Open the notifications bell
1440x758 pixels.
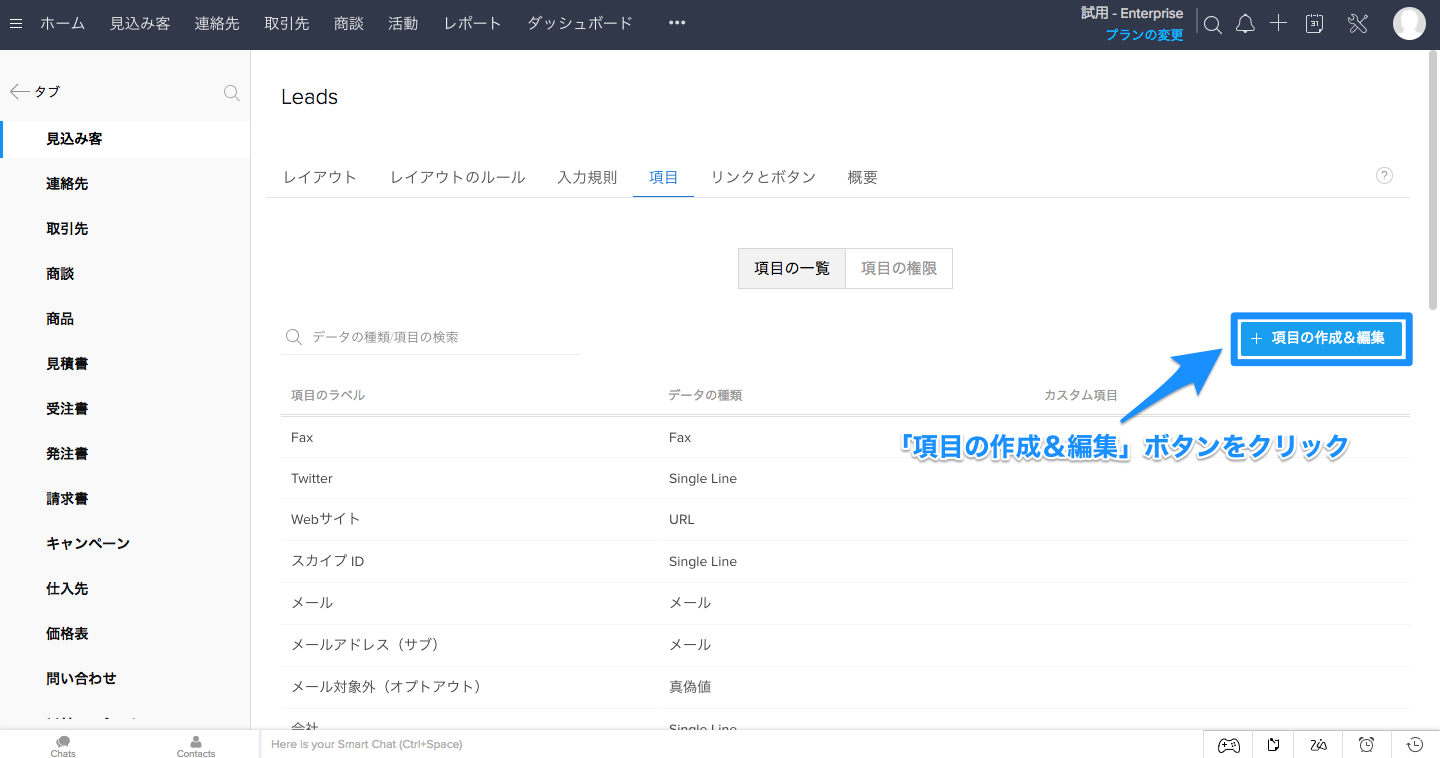click(1245, 25)
